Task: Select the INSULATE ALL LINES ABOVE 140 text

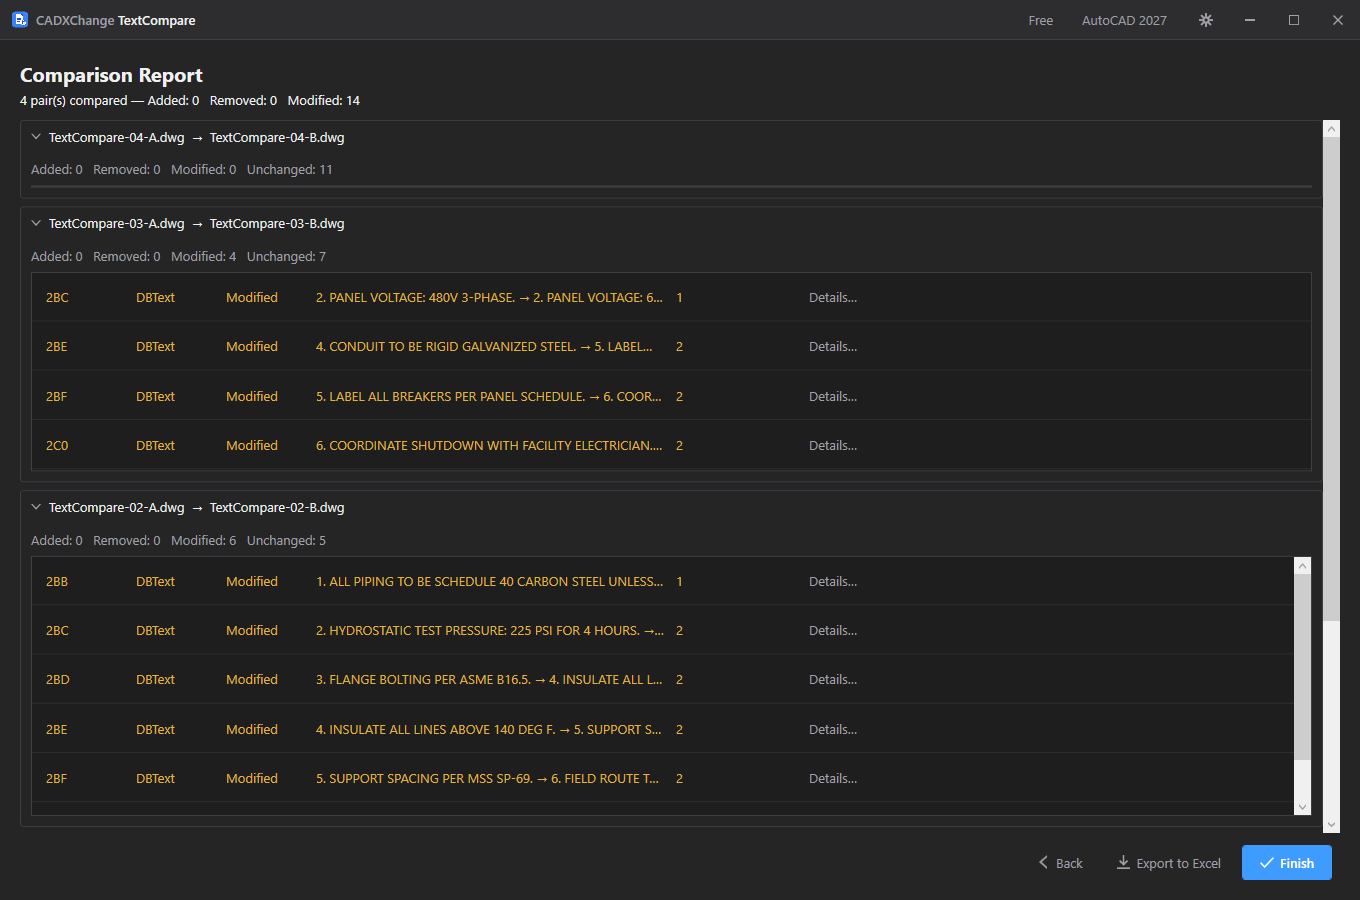Action: [489, 729]
